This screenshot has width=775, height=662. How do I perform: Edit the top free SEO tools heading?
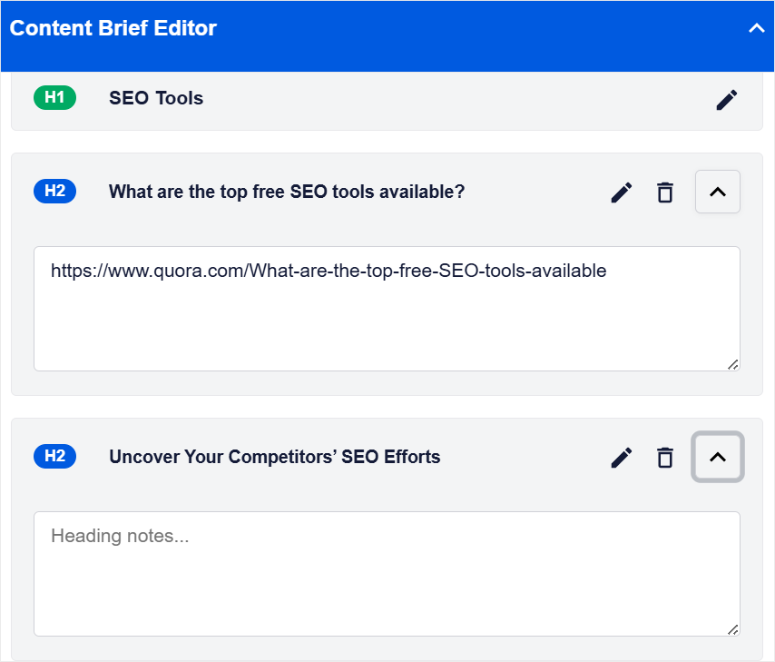[x=622, y=192]
